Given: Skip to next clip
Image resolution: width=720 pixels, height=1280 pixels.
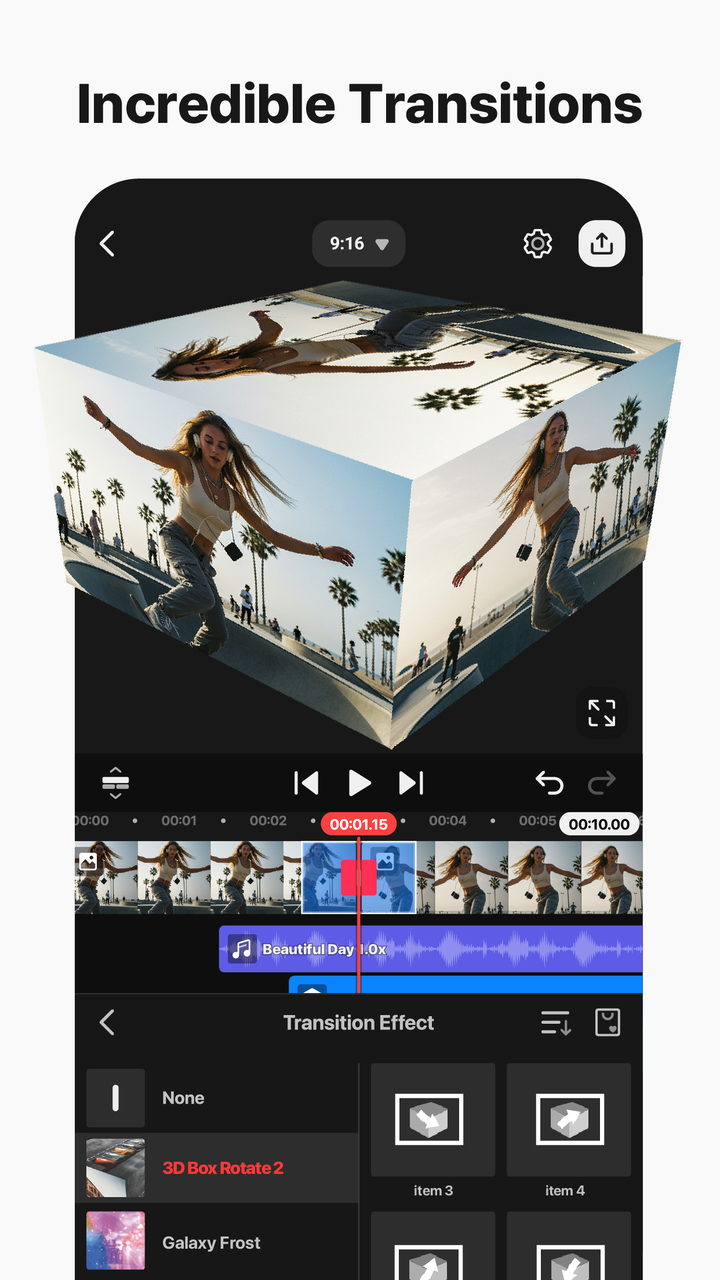Looking at the screenshot, I should 411,783.
